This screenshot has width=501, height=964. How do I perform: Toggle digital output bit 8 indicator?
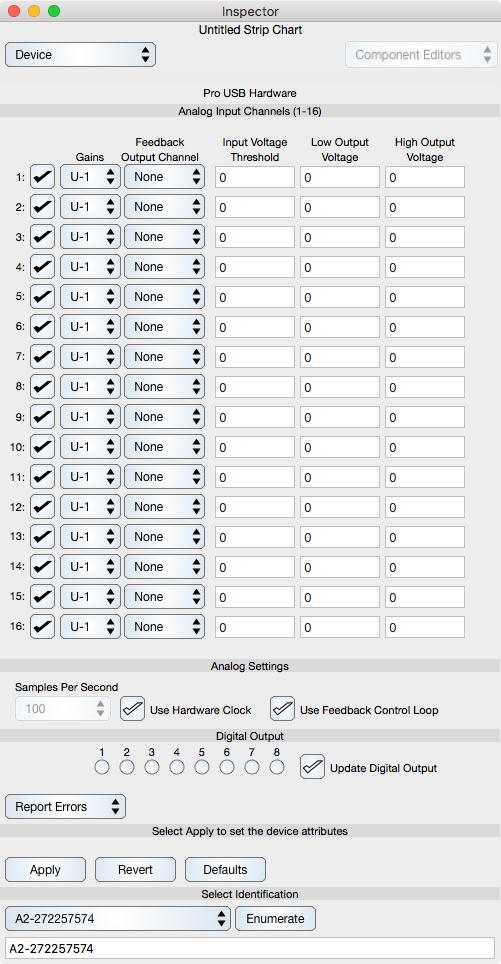pos(277,767)
